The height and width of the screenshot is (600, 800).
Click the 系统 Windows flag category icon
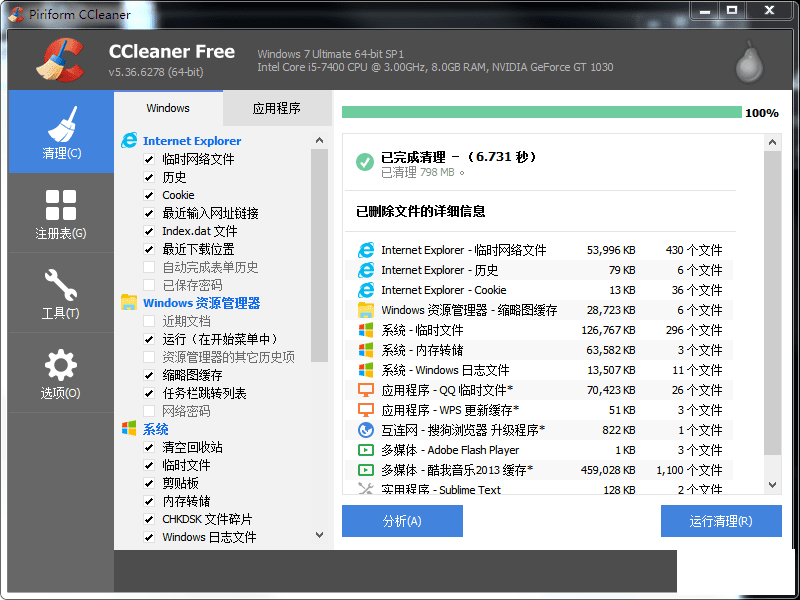tap(129, 429)
